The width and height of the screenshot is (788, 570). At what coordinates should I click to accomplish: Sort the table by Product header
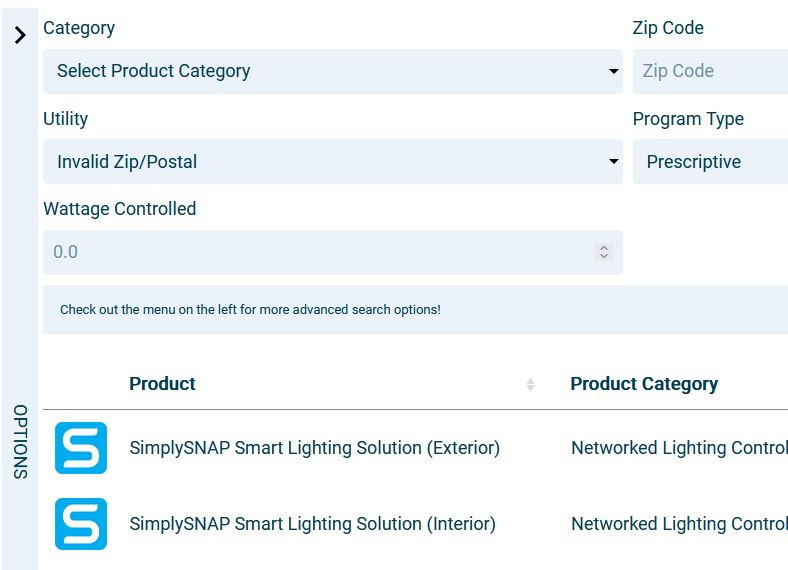(x=162, y=384)
